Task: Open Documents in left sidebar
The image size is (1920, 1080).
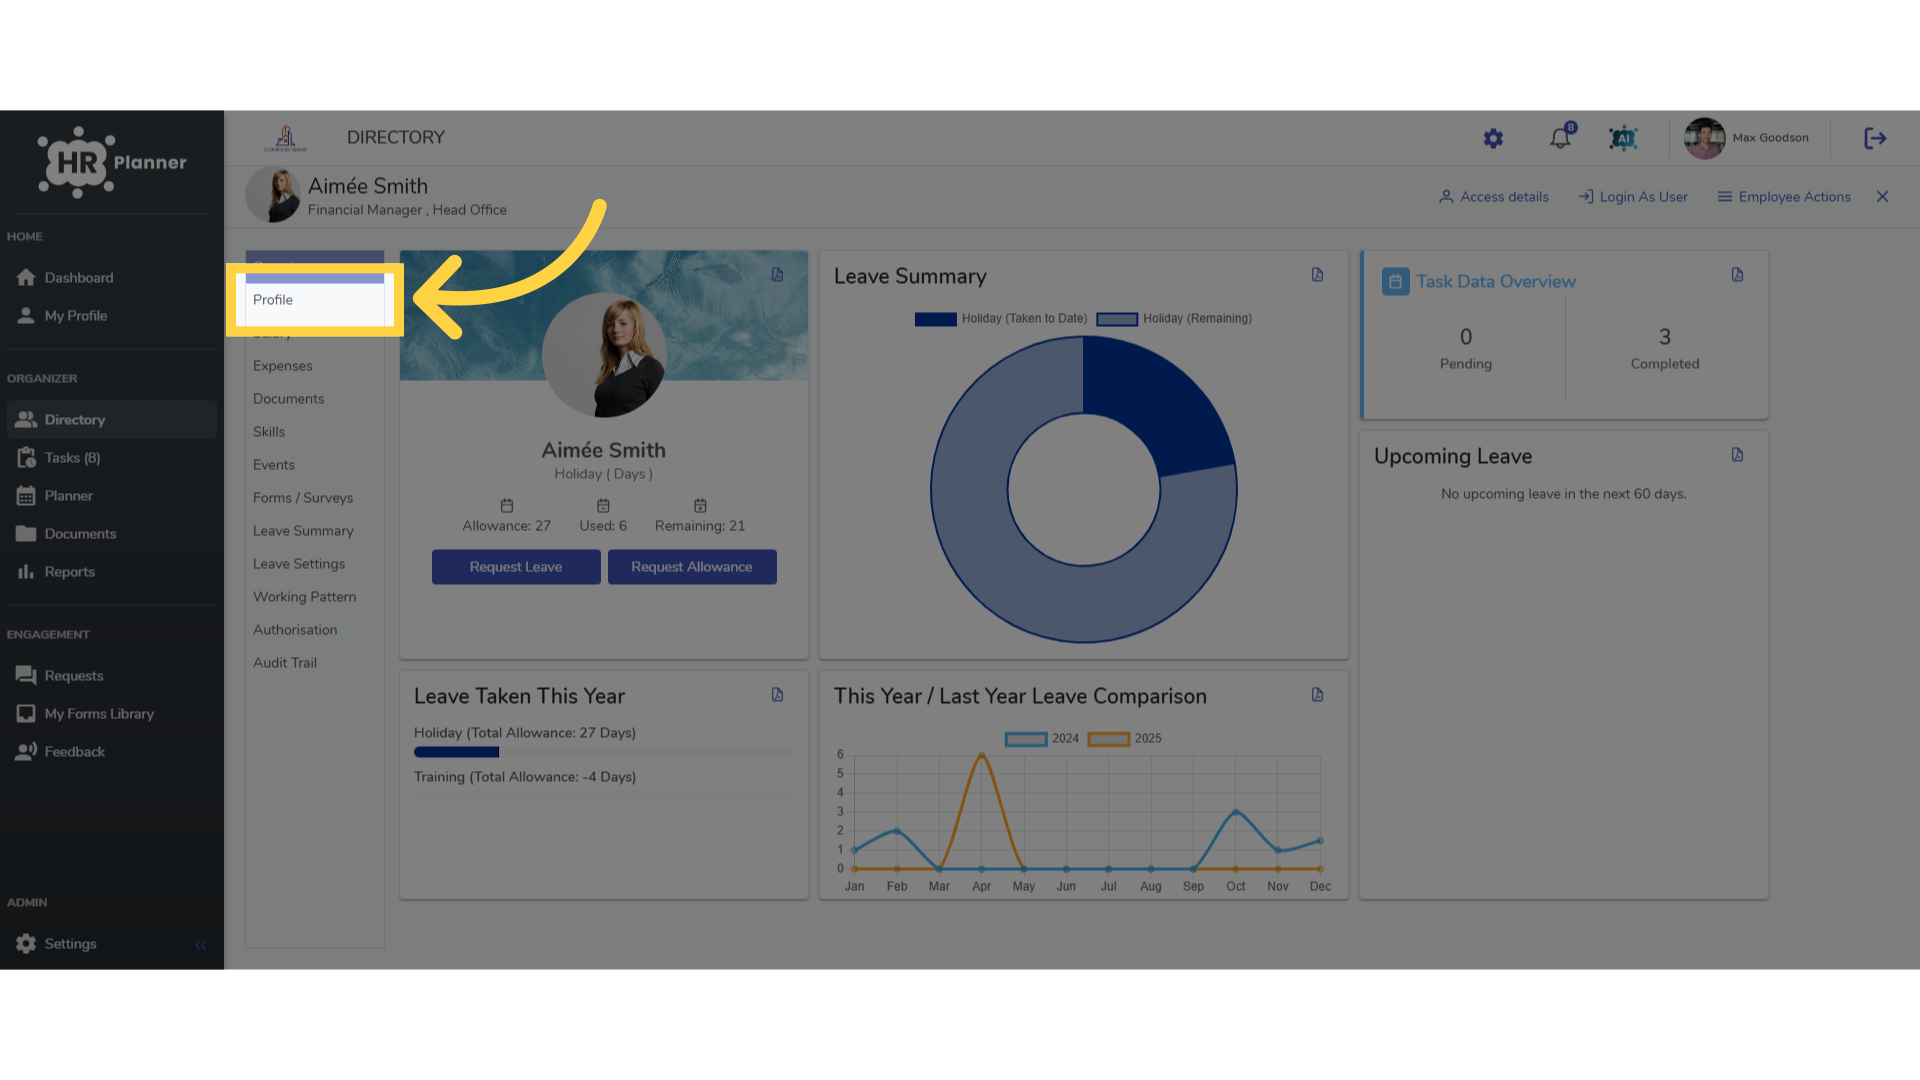Action: pyautogui.click(x=111, y=534)
